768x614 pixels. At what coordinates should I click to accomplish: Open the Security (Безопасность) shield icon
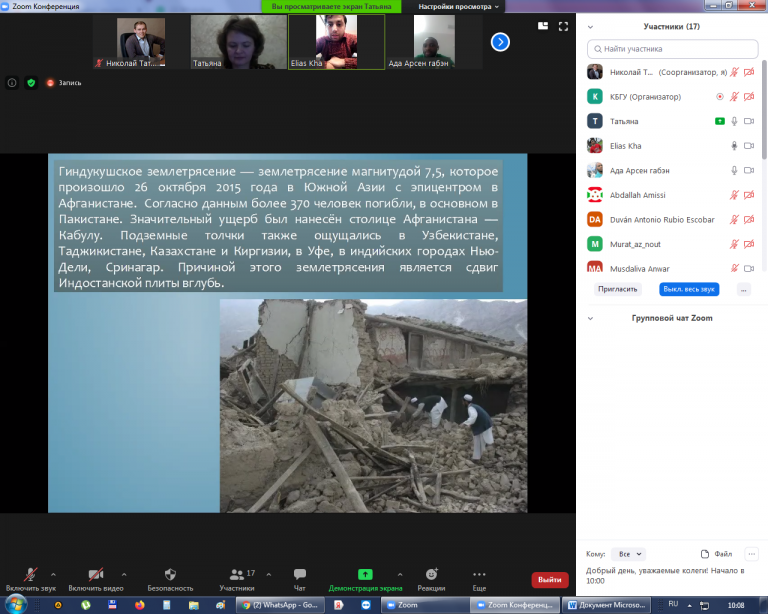[x=170, y=574]
